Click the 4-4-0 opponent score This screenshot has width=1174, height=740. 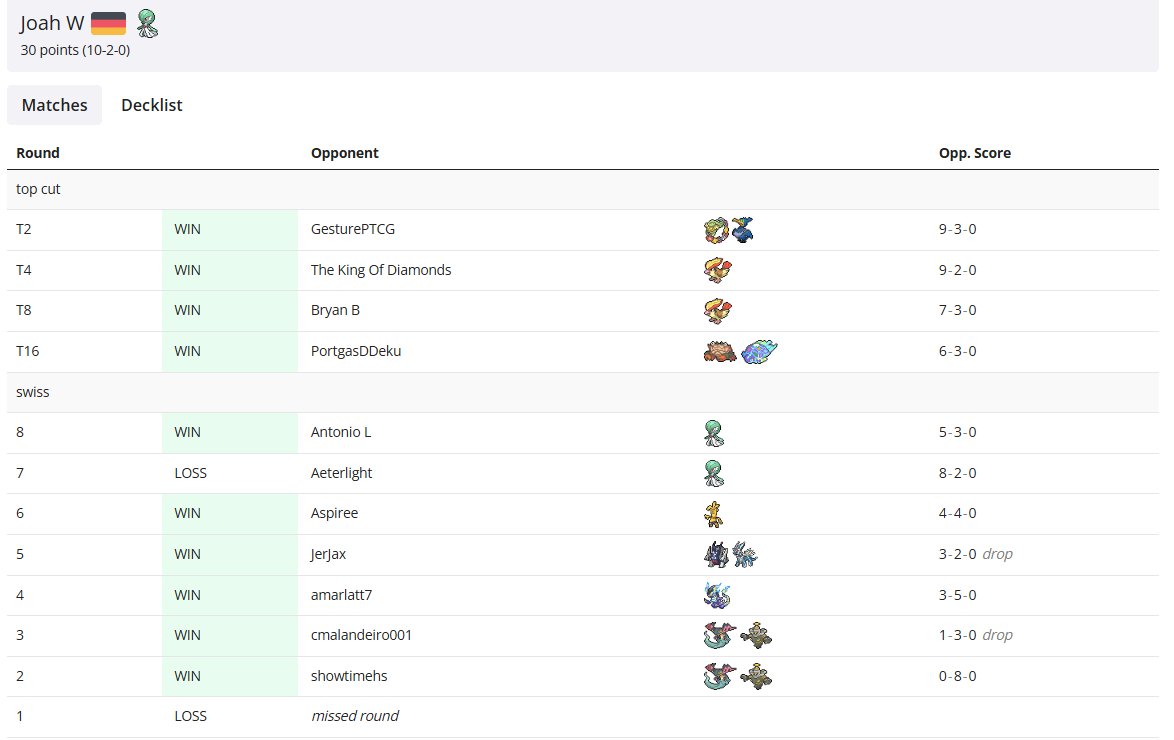click(x=958, y=513)
